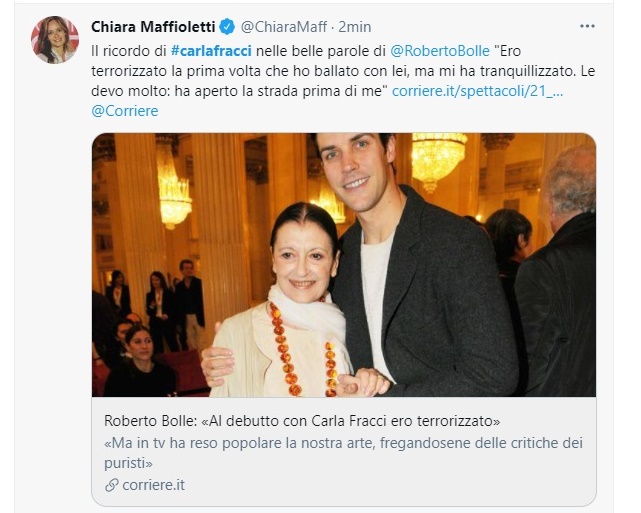
Task: Click the link chain icon beside corriere.it
Action: point(112,485)
